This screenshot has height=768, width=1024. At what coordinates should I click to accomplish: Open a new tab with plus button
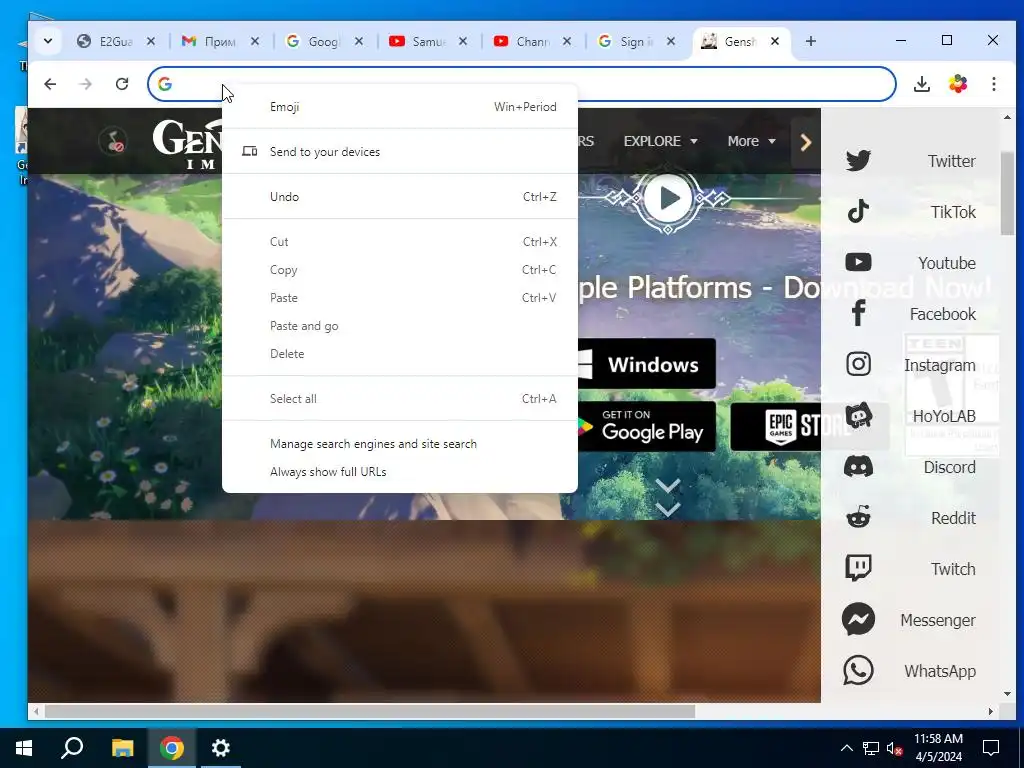point(810,41)
